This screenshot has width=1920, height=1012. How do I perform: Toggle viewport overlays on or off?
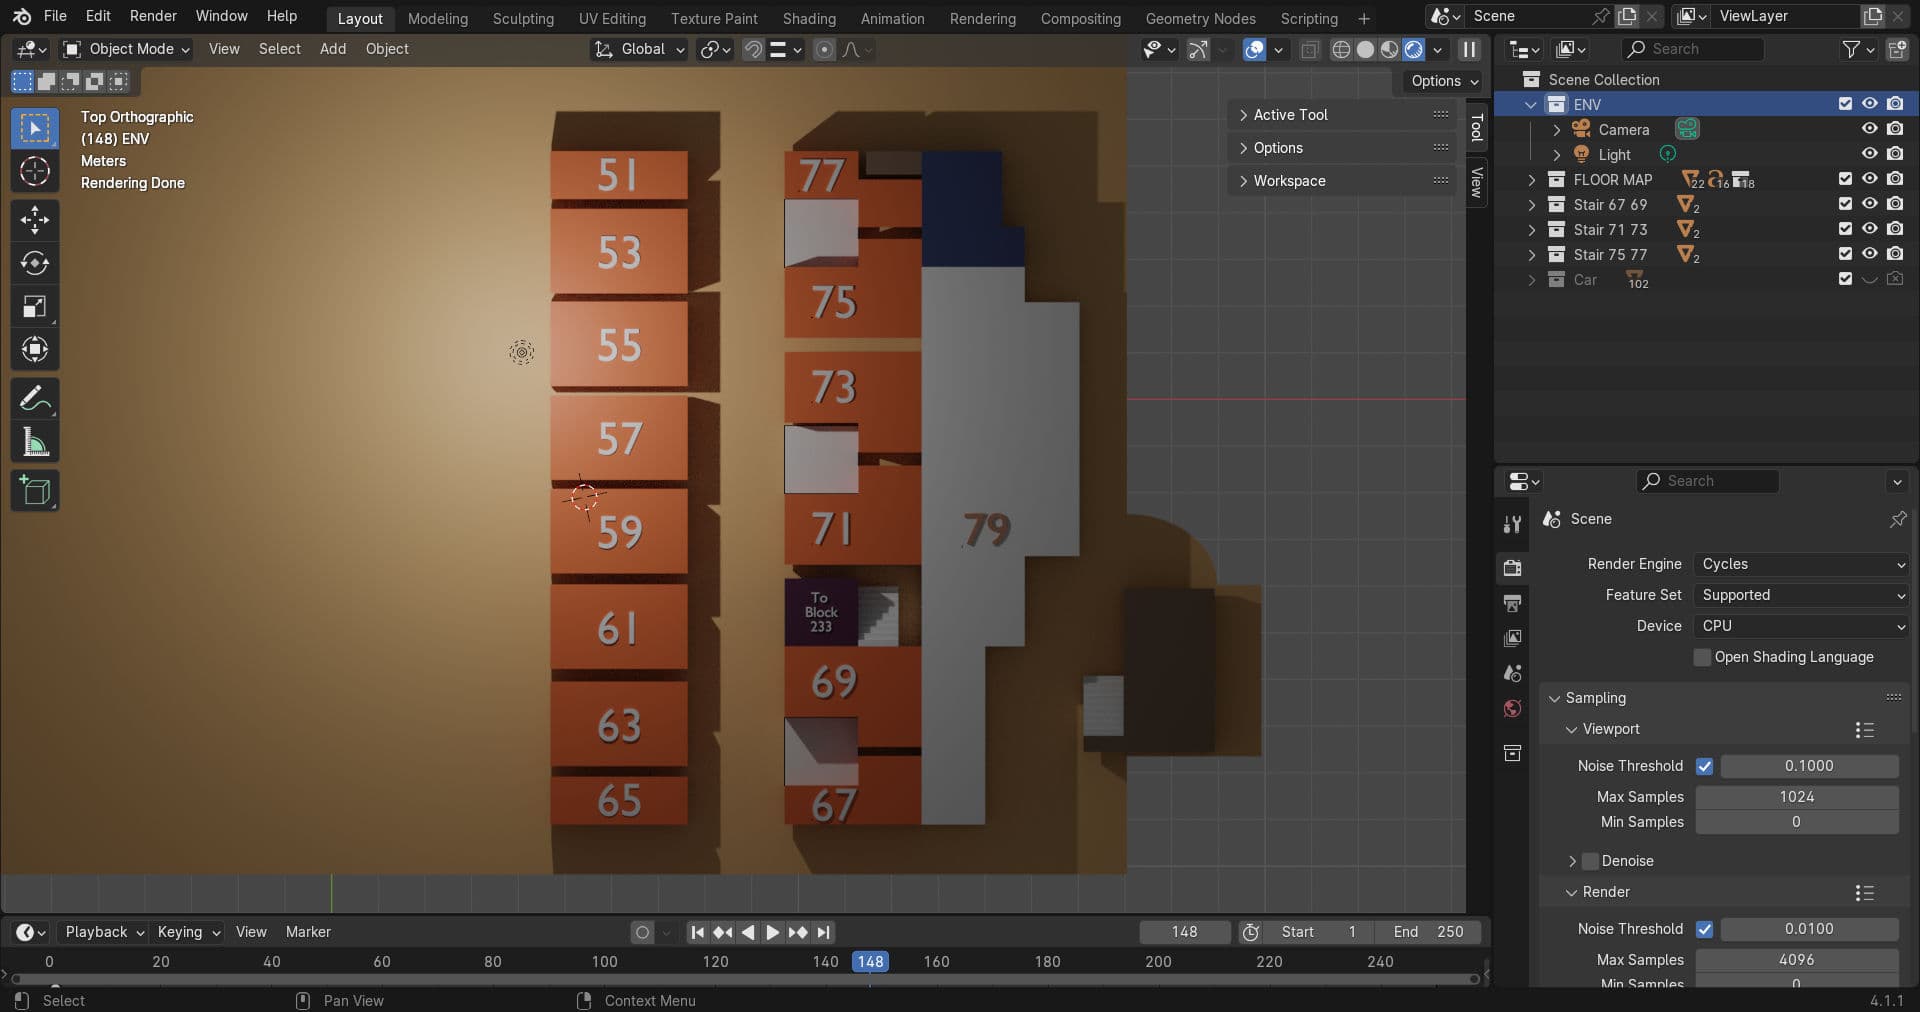pyautogui.click(x=1254, y=49)
